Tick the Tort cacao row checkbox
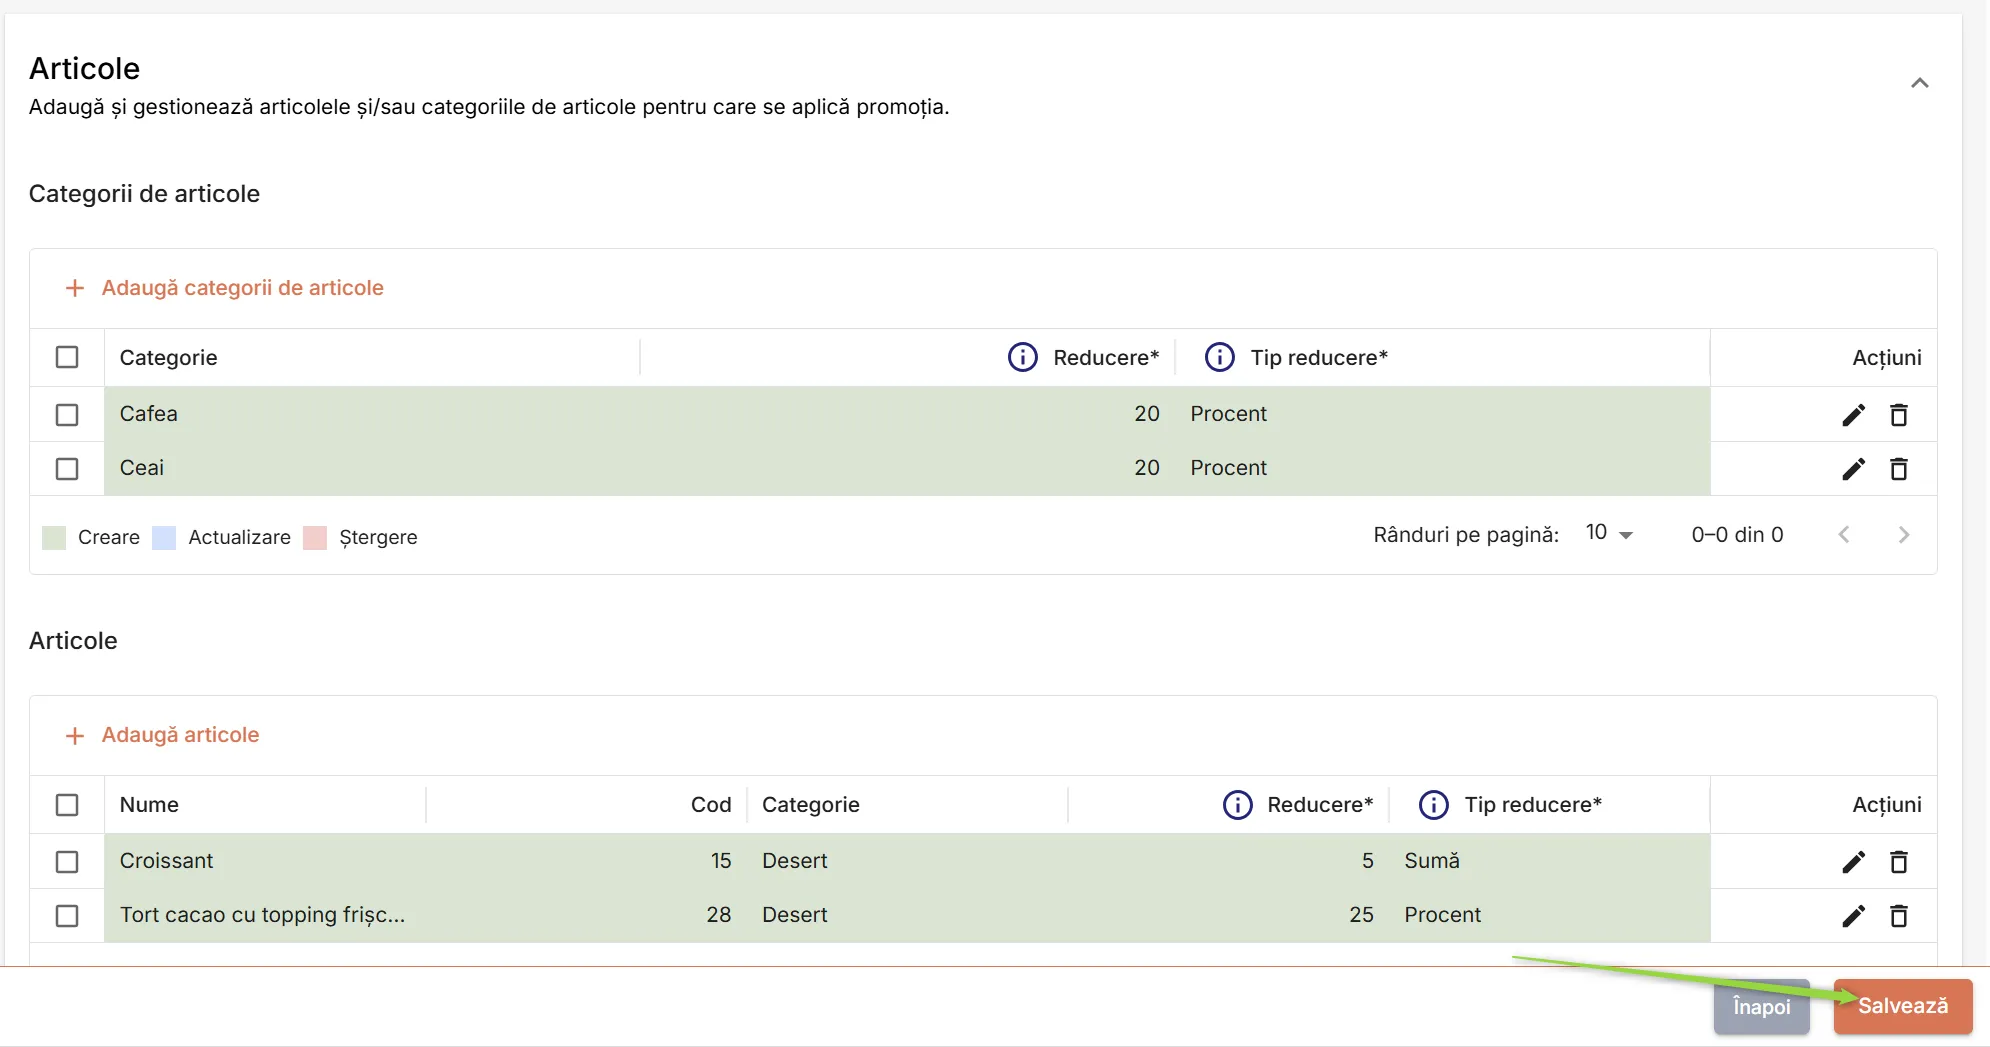This screenshot has width=1990, height=1047. 67,916
